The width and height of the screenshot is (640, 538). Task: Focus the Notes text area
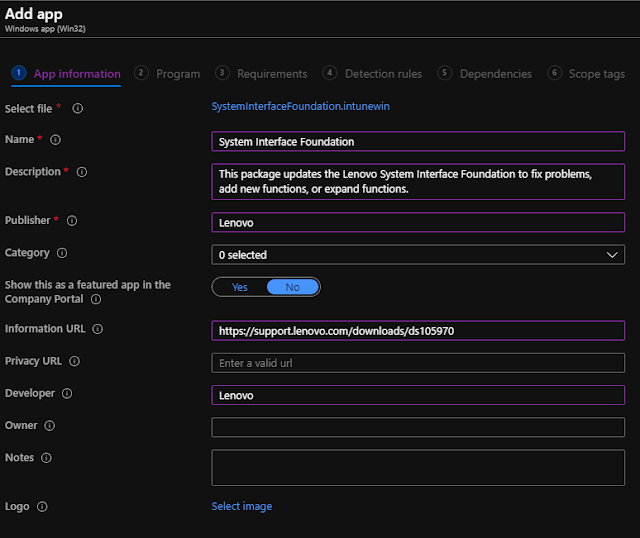[417, 467]
